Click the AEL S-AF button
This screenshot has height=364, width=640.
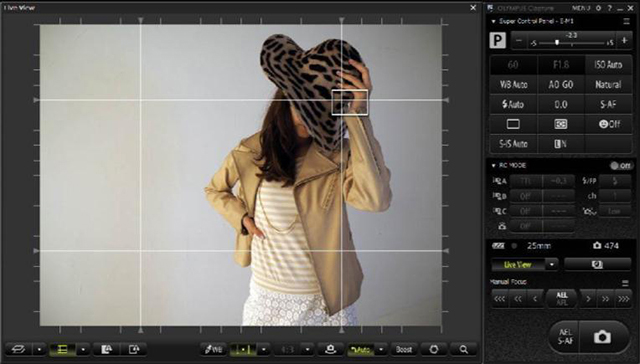click(565, 337)
